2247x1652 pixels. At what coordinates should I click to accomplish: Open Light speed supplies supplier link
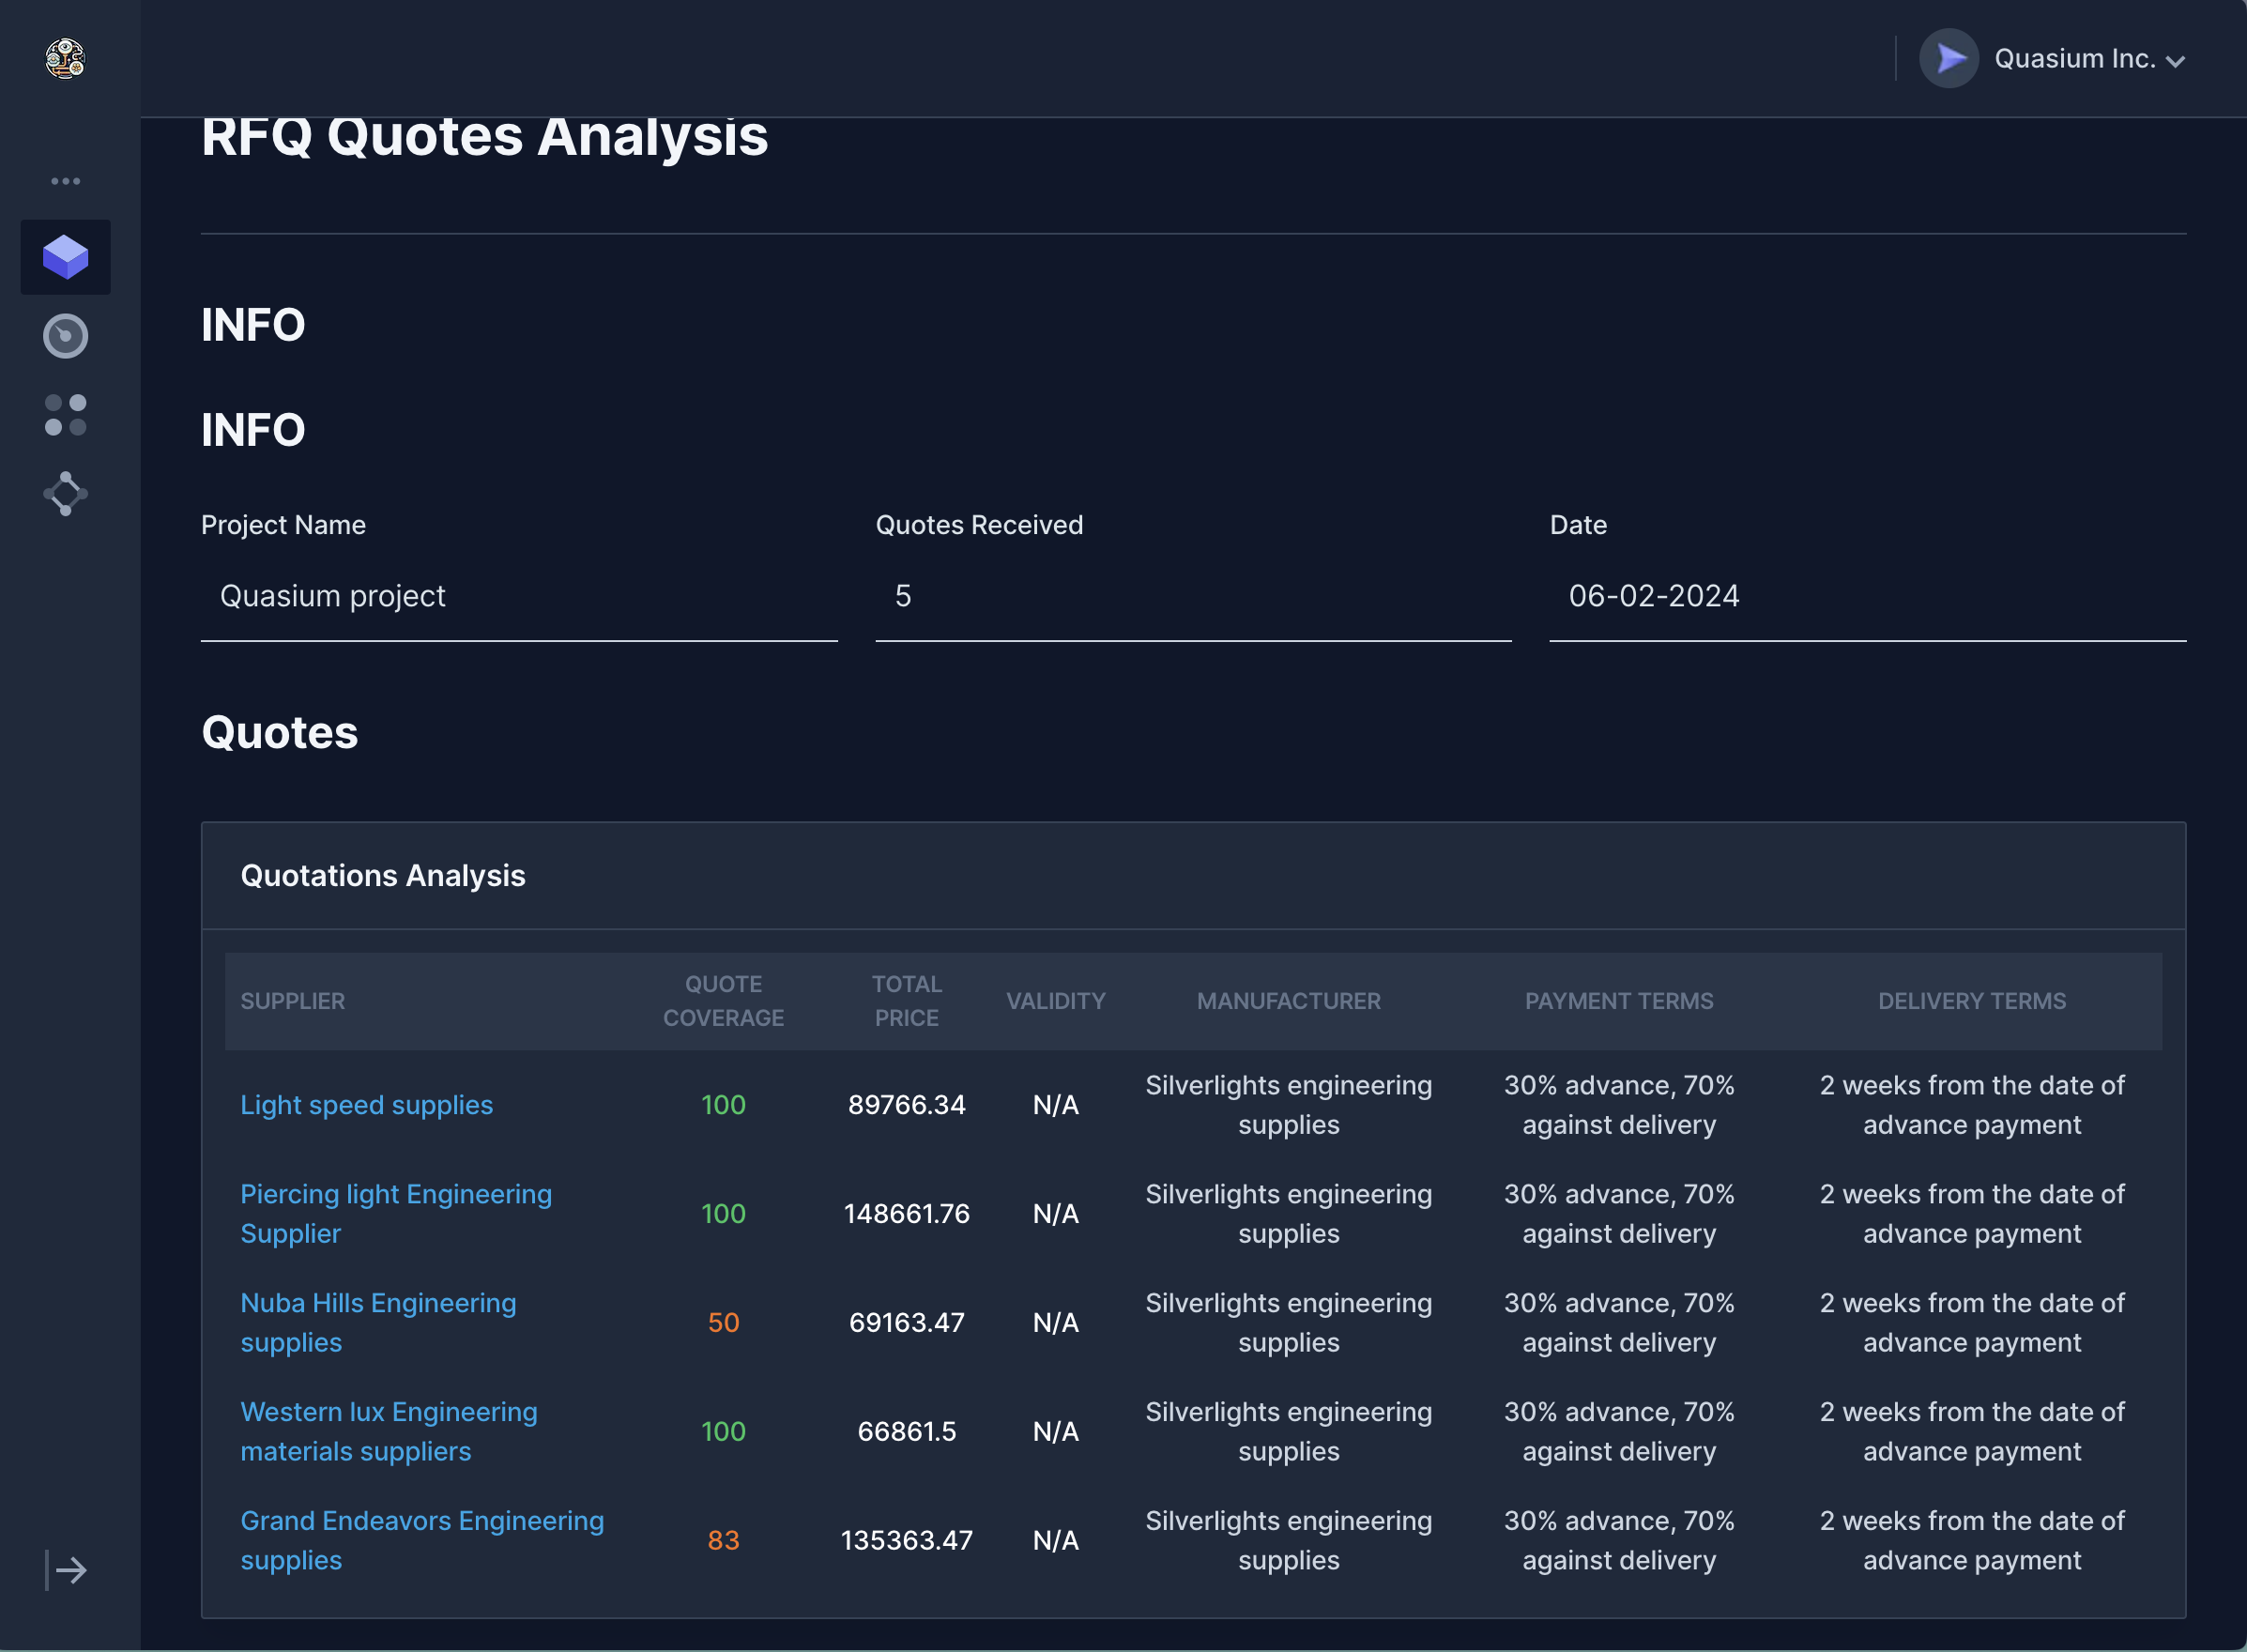click(366, 1105)
